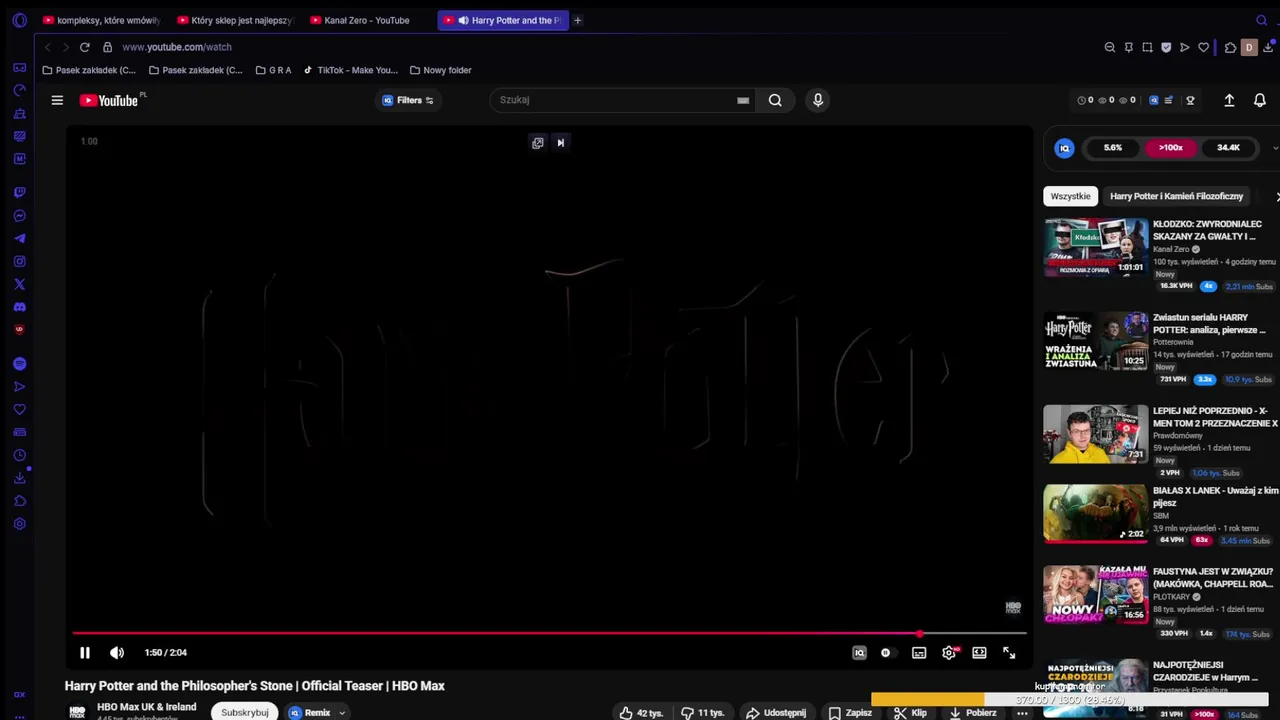Click the >100x vidIQ badge
The height and width of the screenshot is (720, 1280).
coord(1170,148)
